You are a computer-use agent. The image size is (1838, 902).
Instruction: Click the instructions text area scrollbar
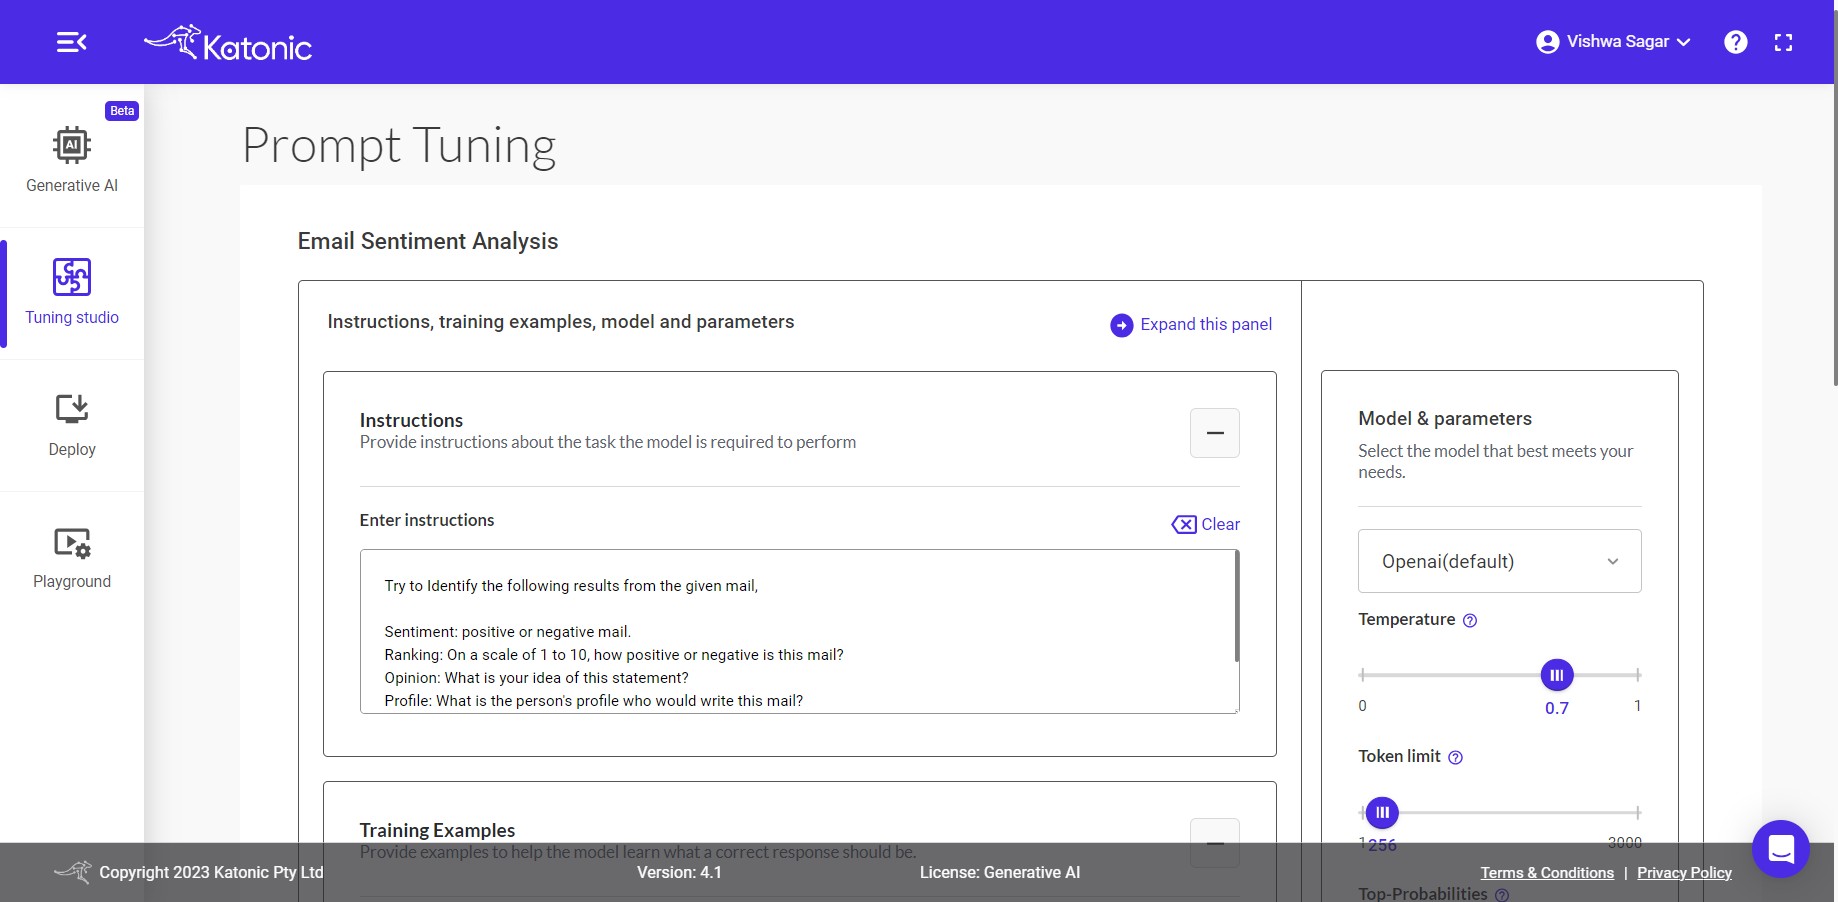pos(1237,606)
